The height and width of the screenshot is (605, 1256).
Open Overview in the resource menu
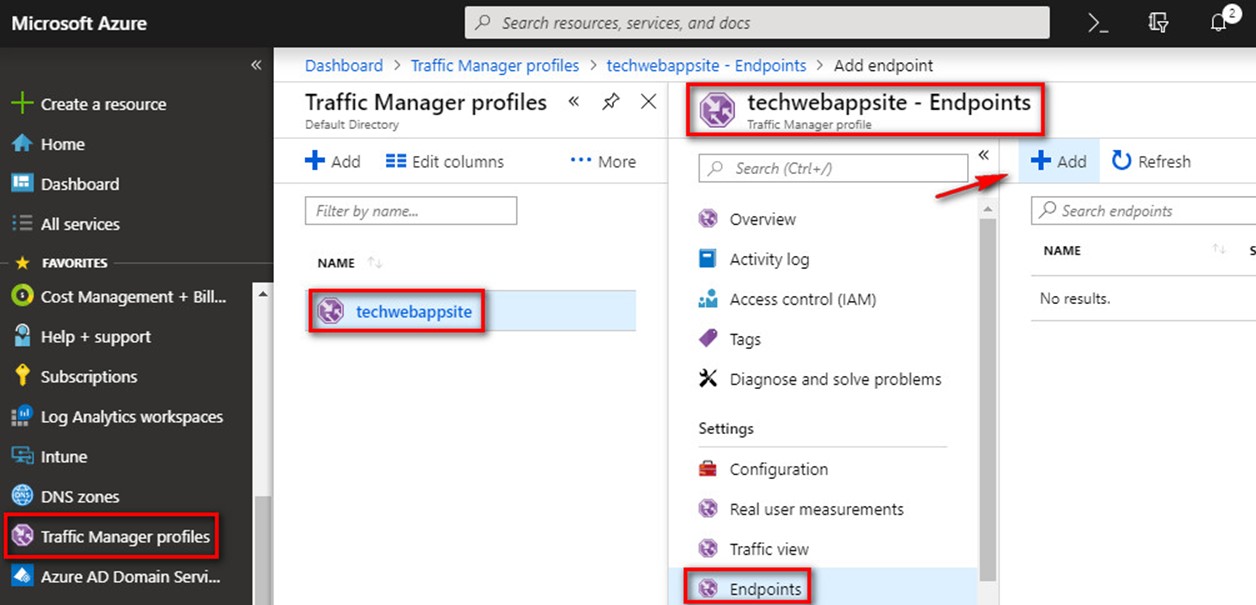pos(763,219)
